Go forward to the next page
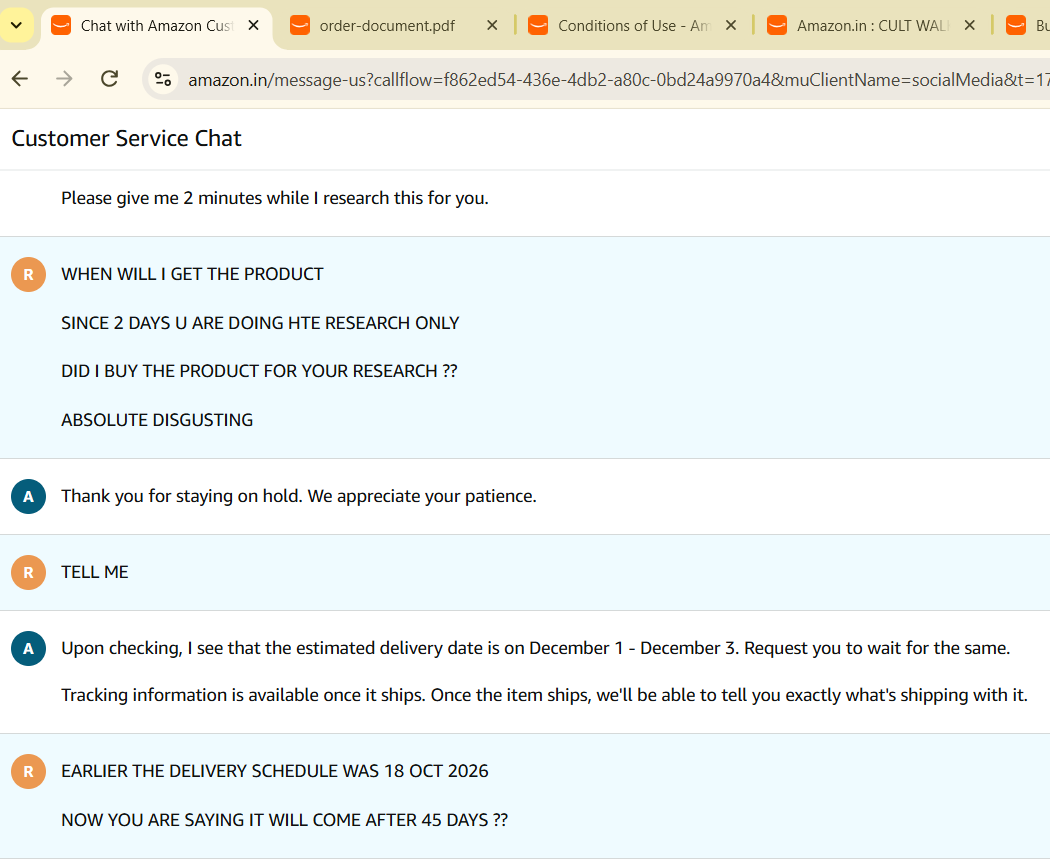The image size is (1050, 865). point(64,79)
